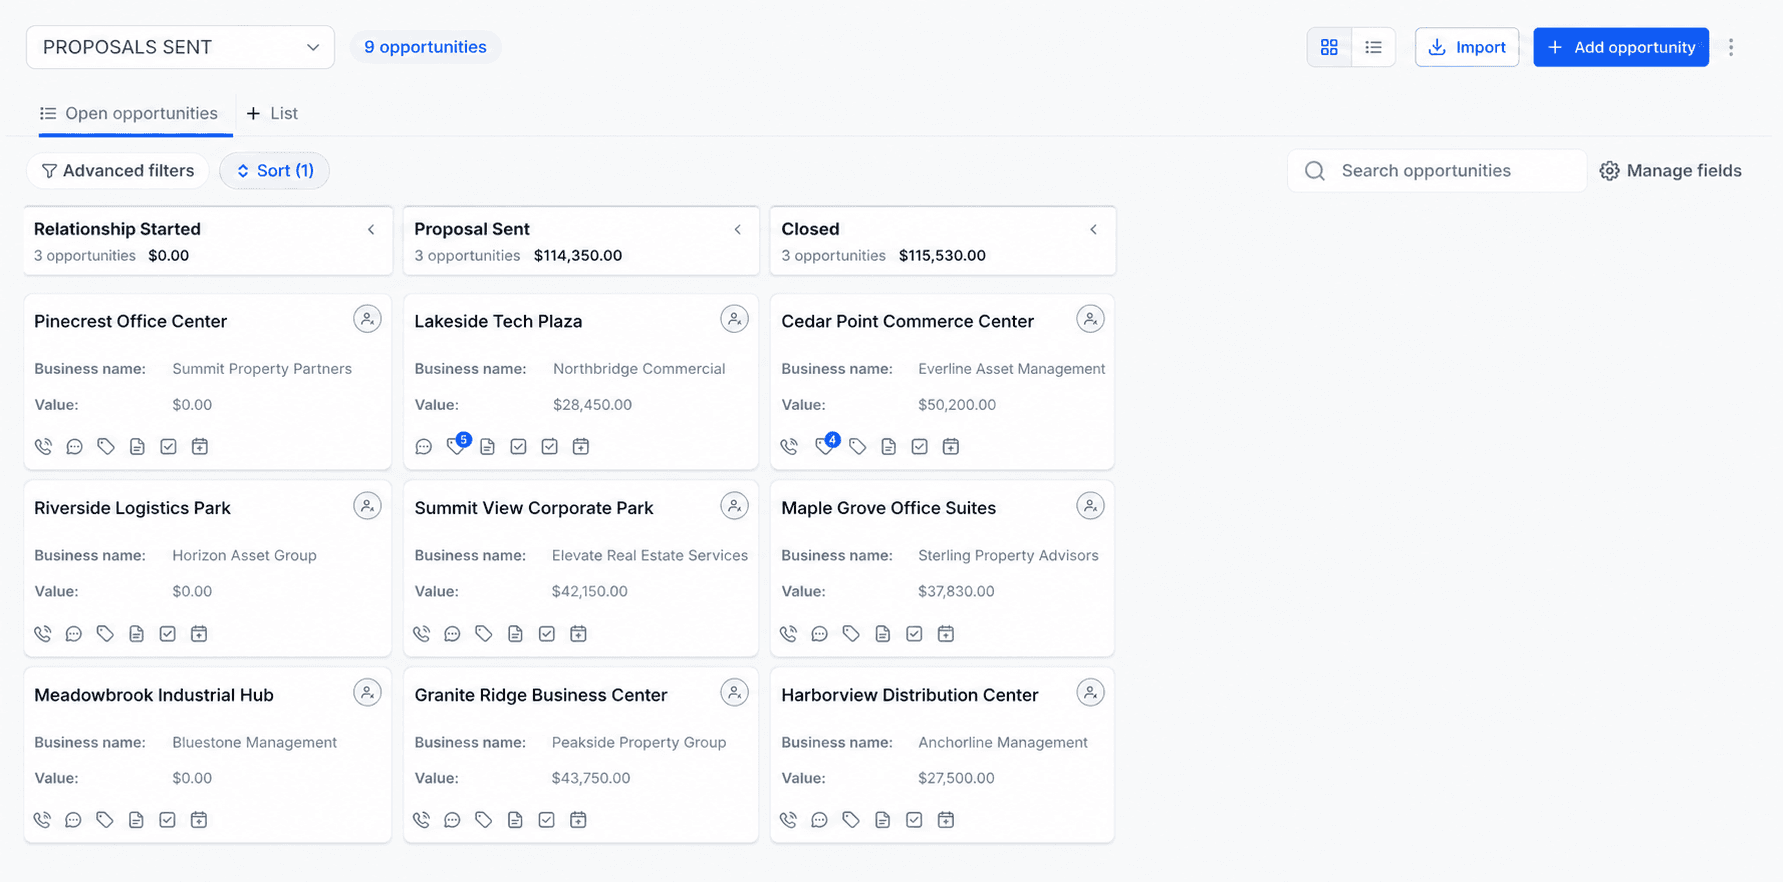Collapse the Relationship Started column
Screen dimensions: 1783x882
coord(371,230)
